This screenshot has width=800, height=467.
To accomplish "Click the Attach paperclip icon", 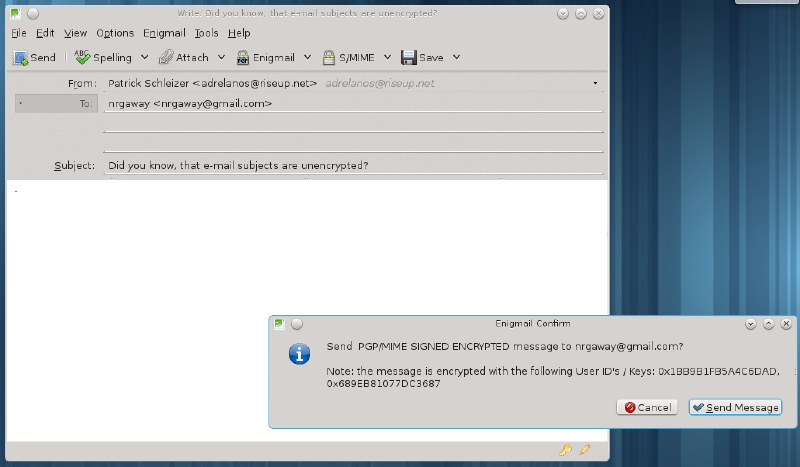I will tap(166, 58).
